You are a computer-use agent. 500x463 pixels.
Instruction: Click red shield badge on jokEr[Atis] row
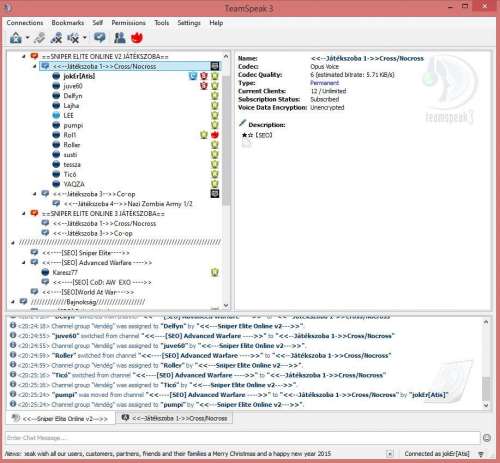tap(204, 76)
